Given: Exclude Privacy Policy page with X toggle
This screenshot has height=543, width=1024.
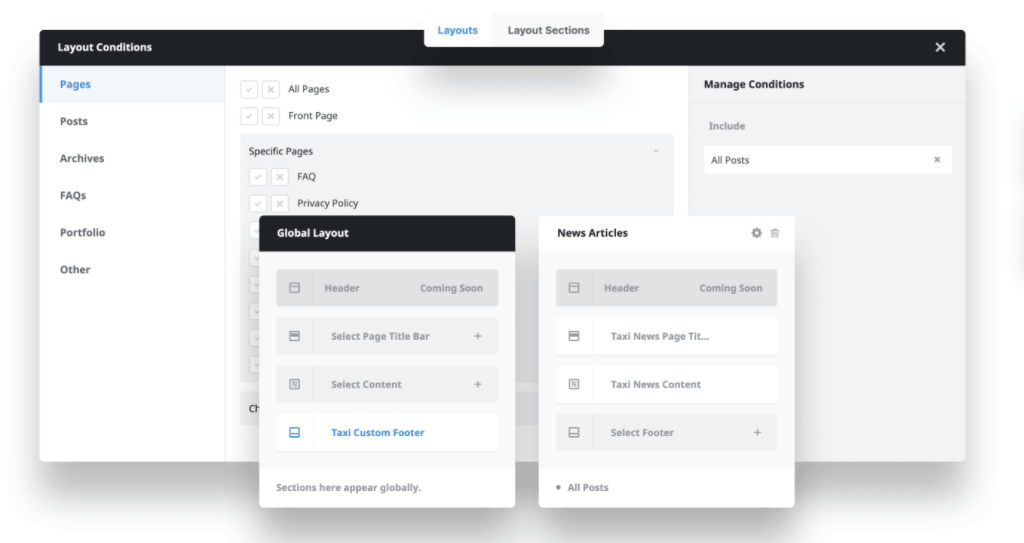Looking at the screenshot, I should click(x=280, y=204).
